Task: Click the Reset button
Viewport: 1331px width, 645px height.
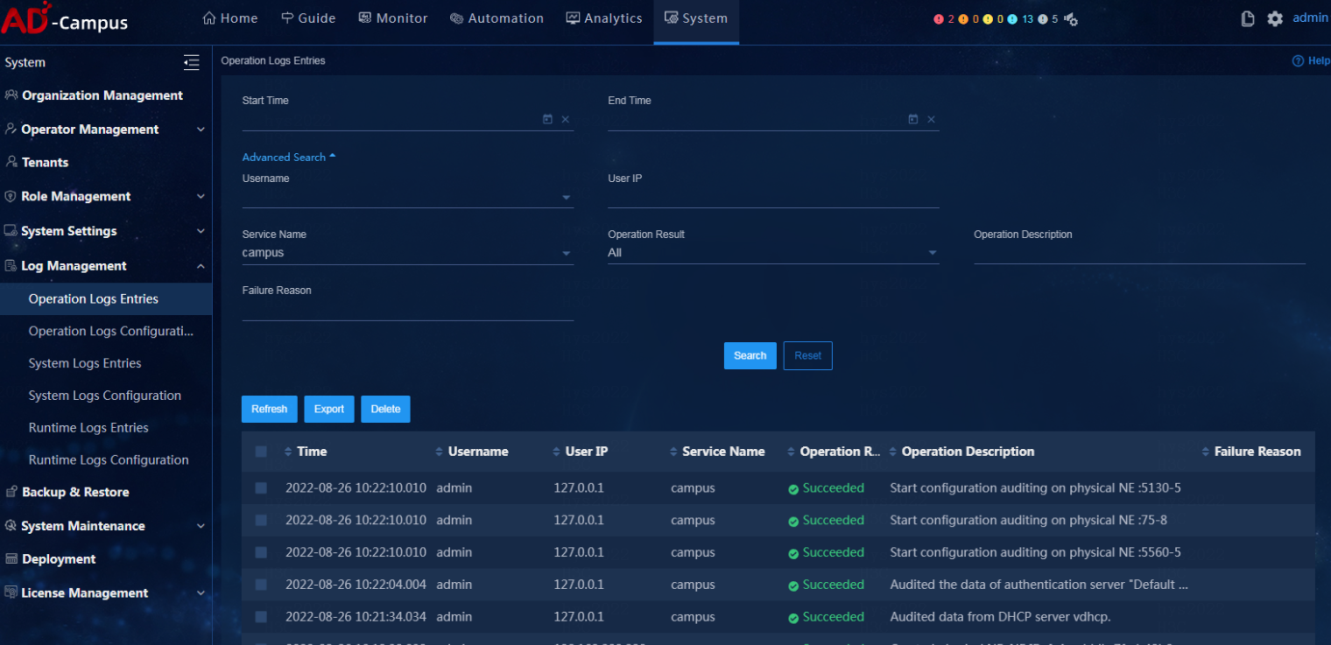Action: (x=808, y=356)
